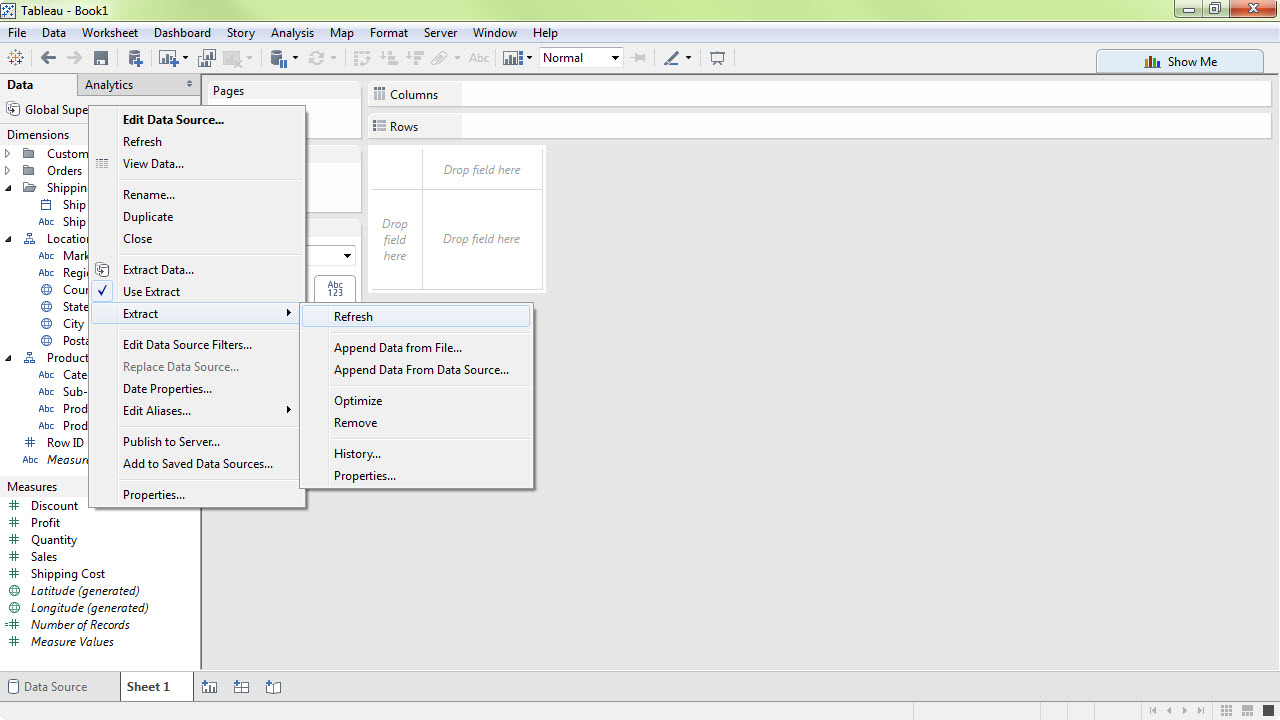Image resolution: width=1280 pixels, height=720 pixels.
Task: Select View Data from context menu
Action: [196, 164]
